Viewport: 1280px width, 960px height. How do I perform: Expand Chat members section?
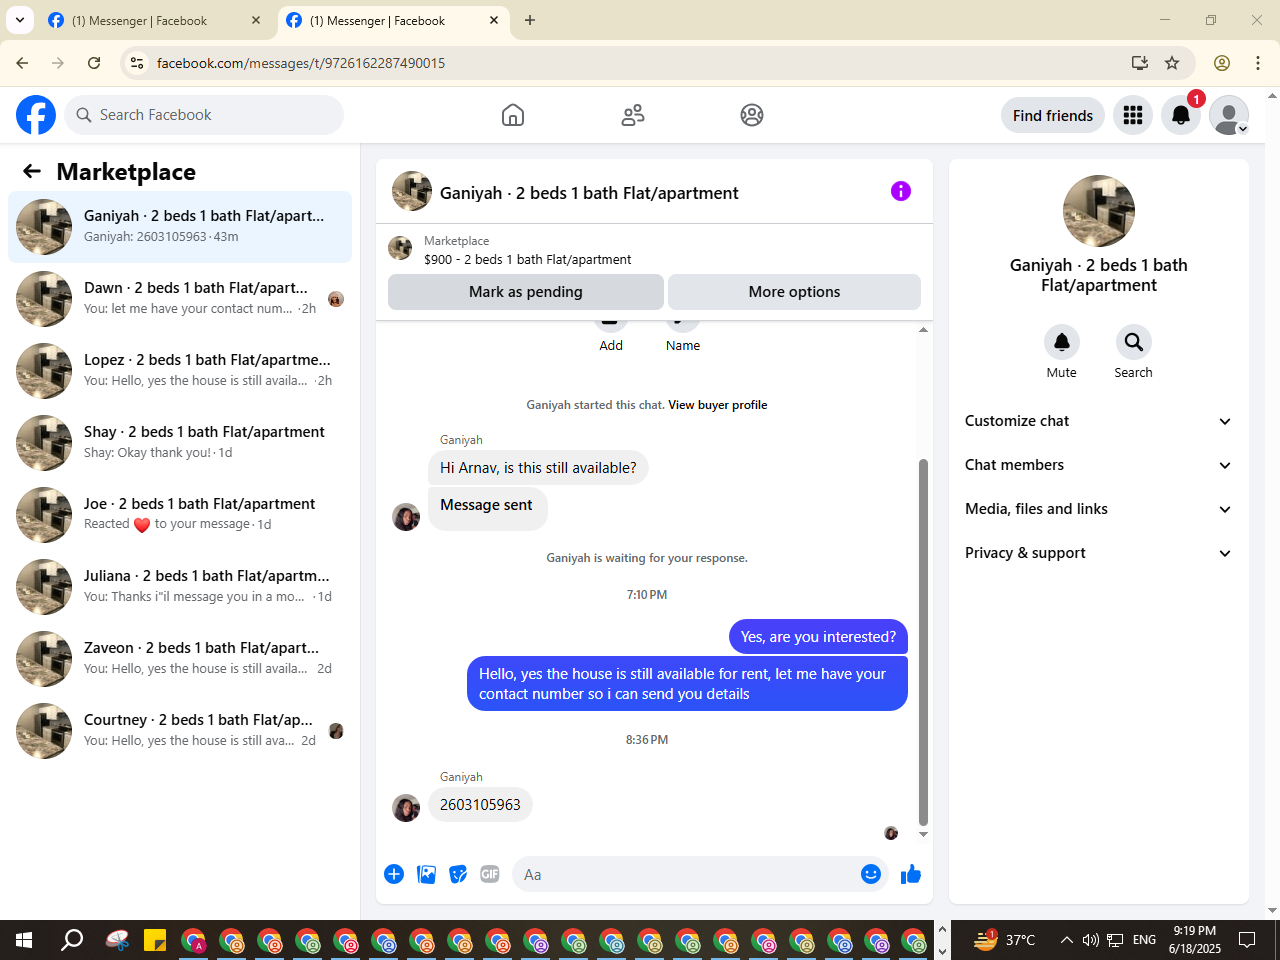pyautogui.click(x=1099, y=465)
